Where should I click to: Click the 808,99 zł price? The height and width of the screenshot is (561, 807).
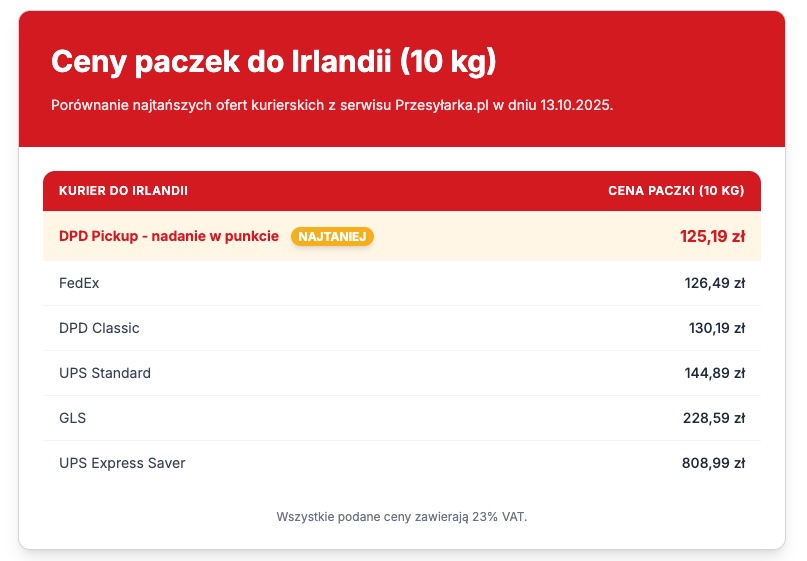(714, 463)
